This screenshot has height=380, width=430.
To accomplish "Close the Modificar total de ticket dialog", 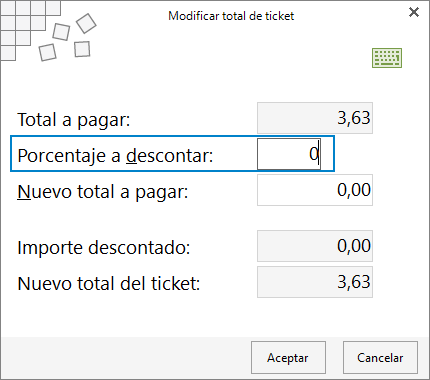I will point(414,12).
